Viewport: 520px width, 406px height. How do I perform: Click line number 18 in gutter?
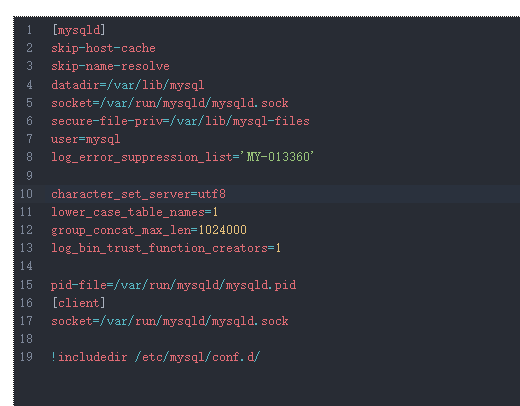[x=26, y=339]
